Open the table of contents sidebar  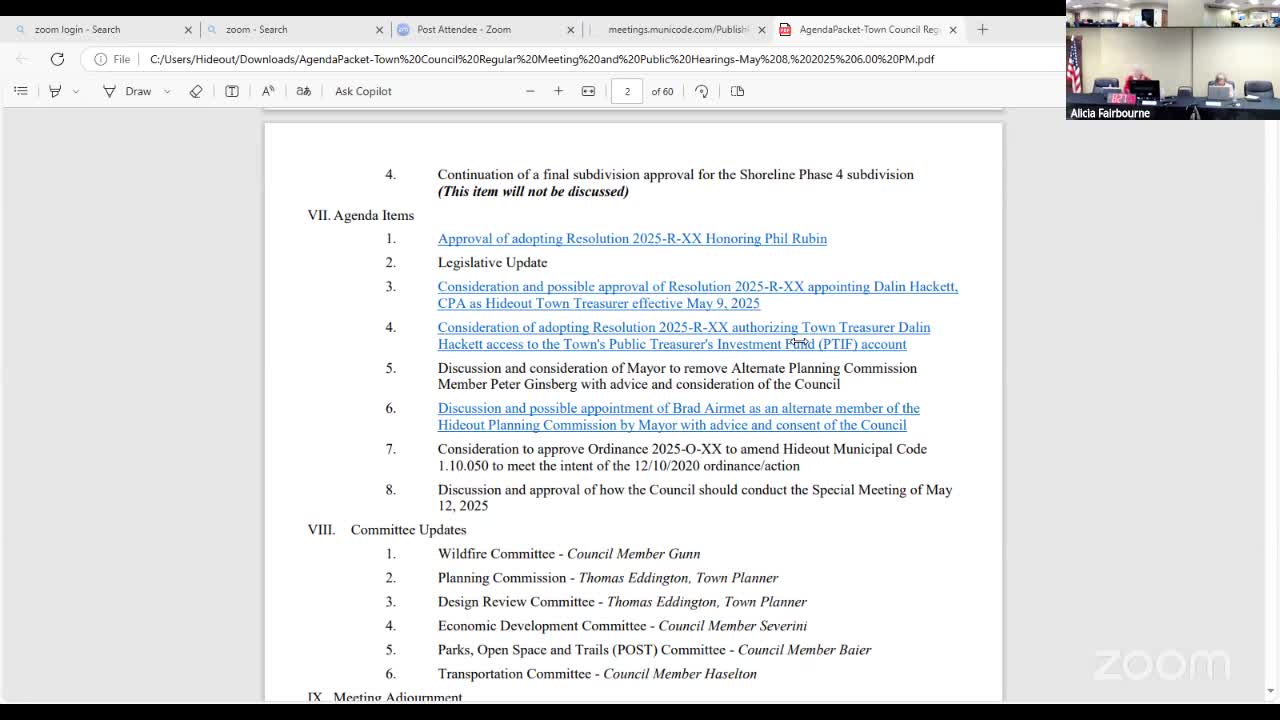pyautogui.click(x=20, y=91)
